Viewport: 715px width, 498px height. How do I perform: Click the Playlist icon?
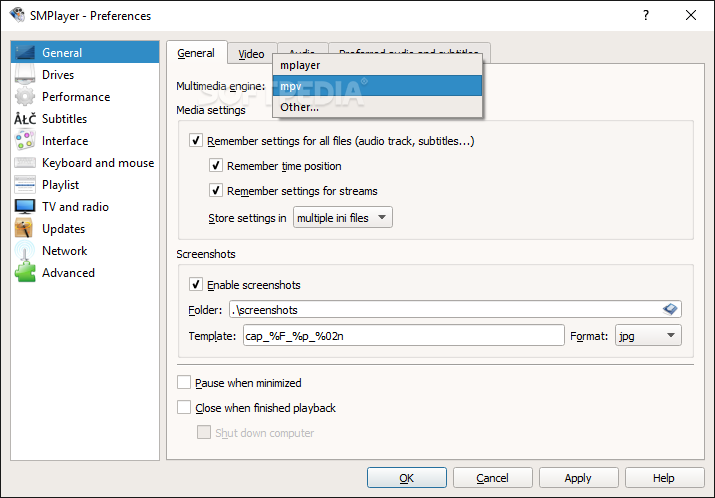click(25, 185)
